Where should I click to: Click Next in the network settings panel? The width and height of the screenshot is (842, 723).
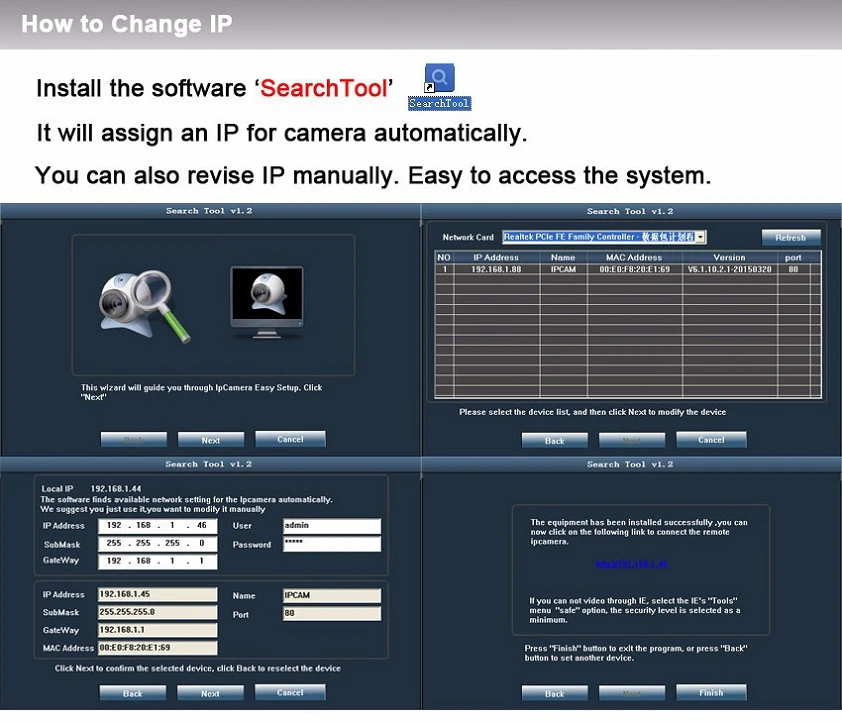coord(210,693)
